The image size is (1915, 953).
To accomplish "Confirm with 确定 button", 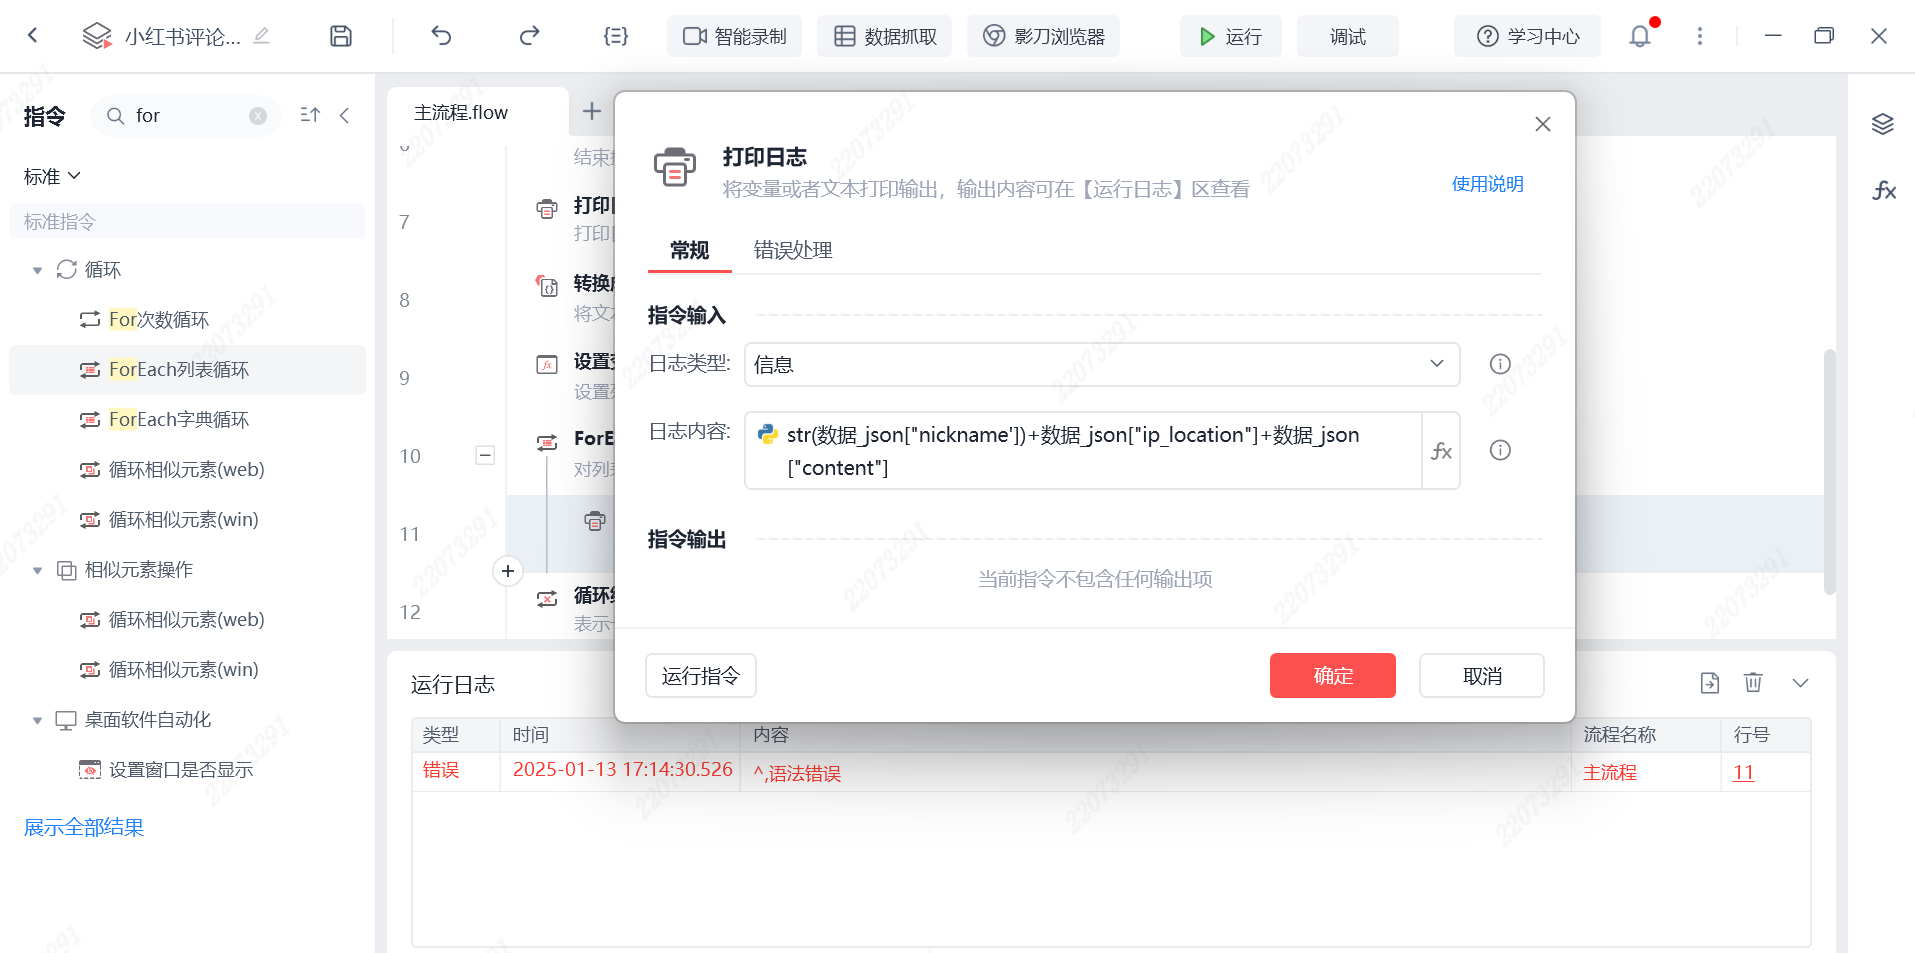I will 1333,676.
